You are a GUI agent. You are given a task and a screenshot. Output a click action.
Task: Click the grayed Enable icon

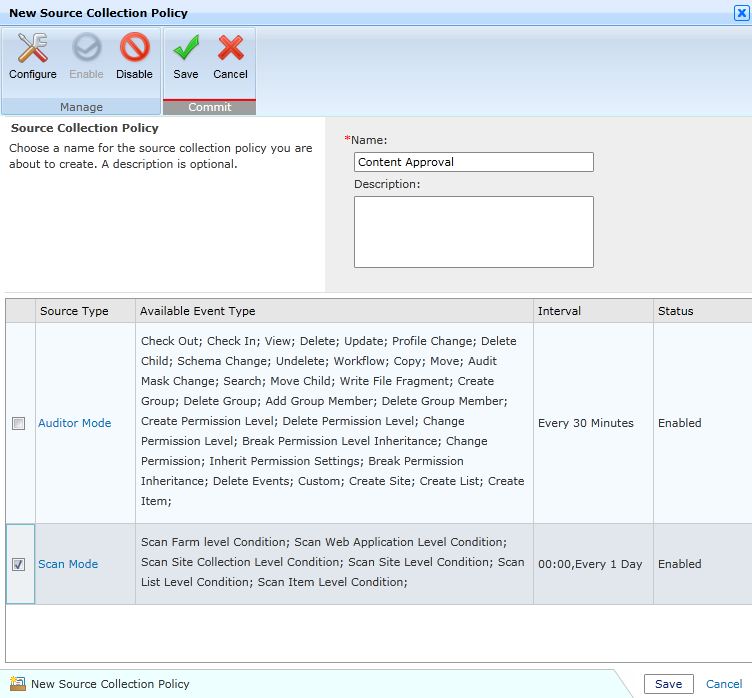pos(86,48)
